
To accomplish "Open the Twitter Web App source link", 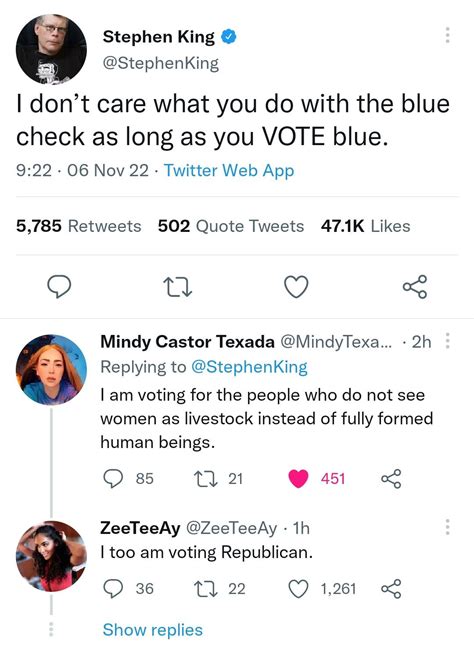I will point(229,171).
